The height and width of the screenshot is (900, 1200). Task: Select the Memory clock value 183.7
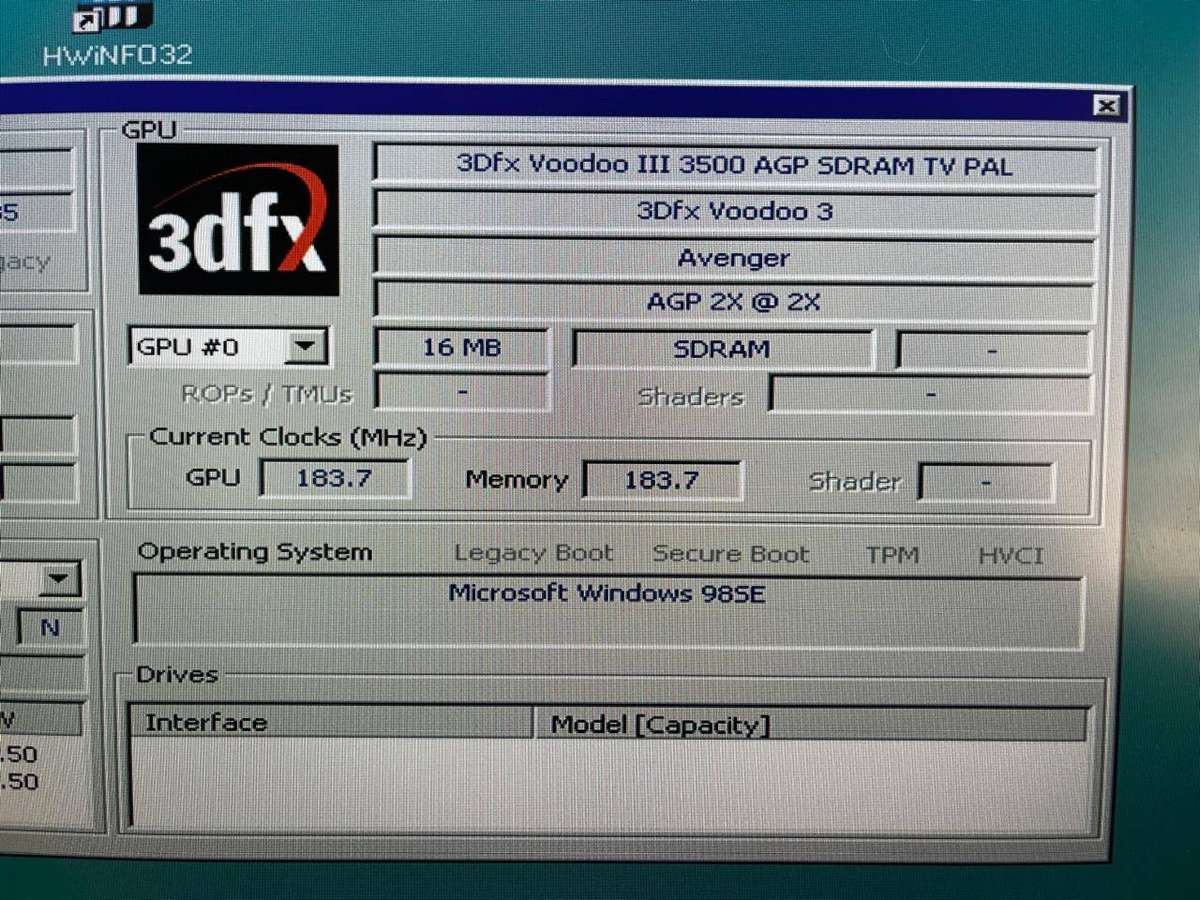tap(662, 480)
